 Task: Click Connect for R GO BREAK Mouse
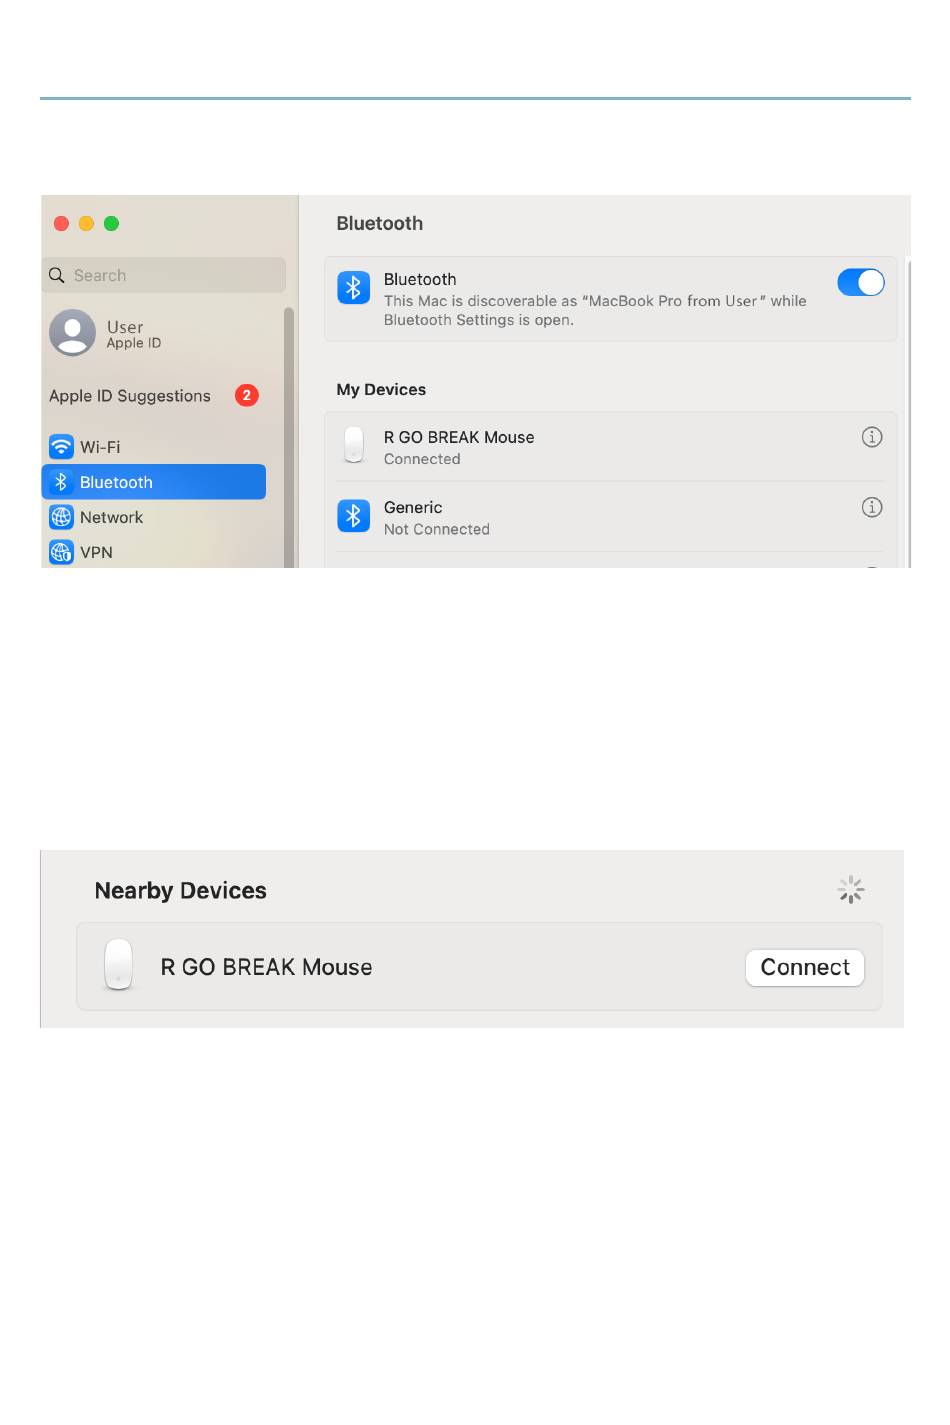click(805, 967)
